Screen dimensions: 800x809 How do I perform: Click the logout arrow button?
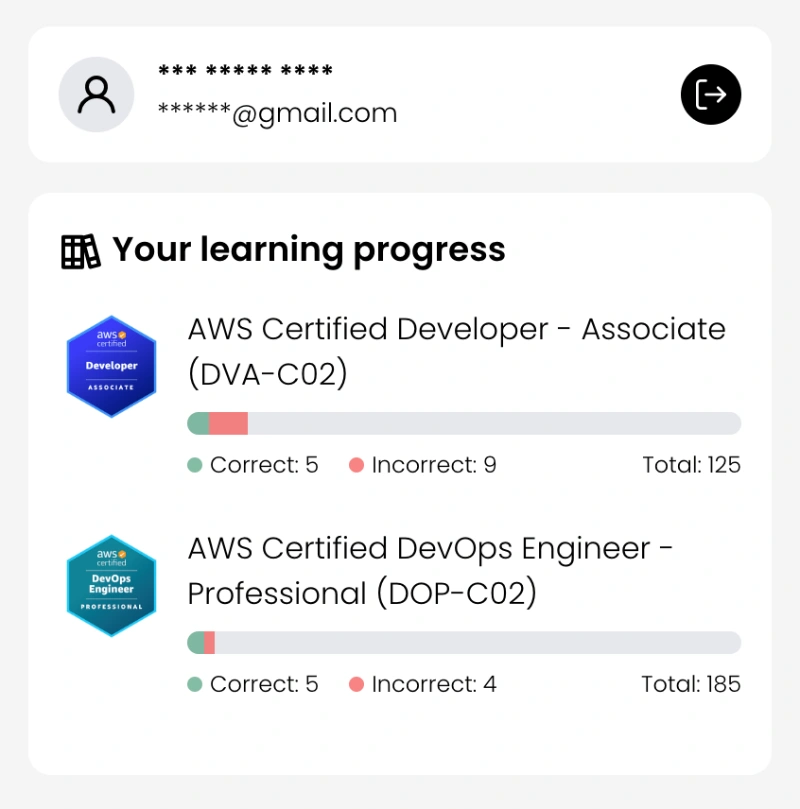pos(710,95)
